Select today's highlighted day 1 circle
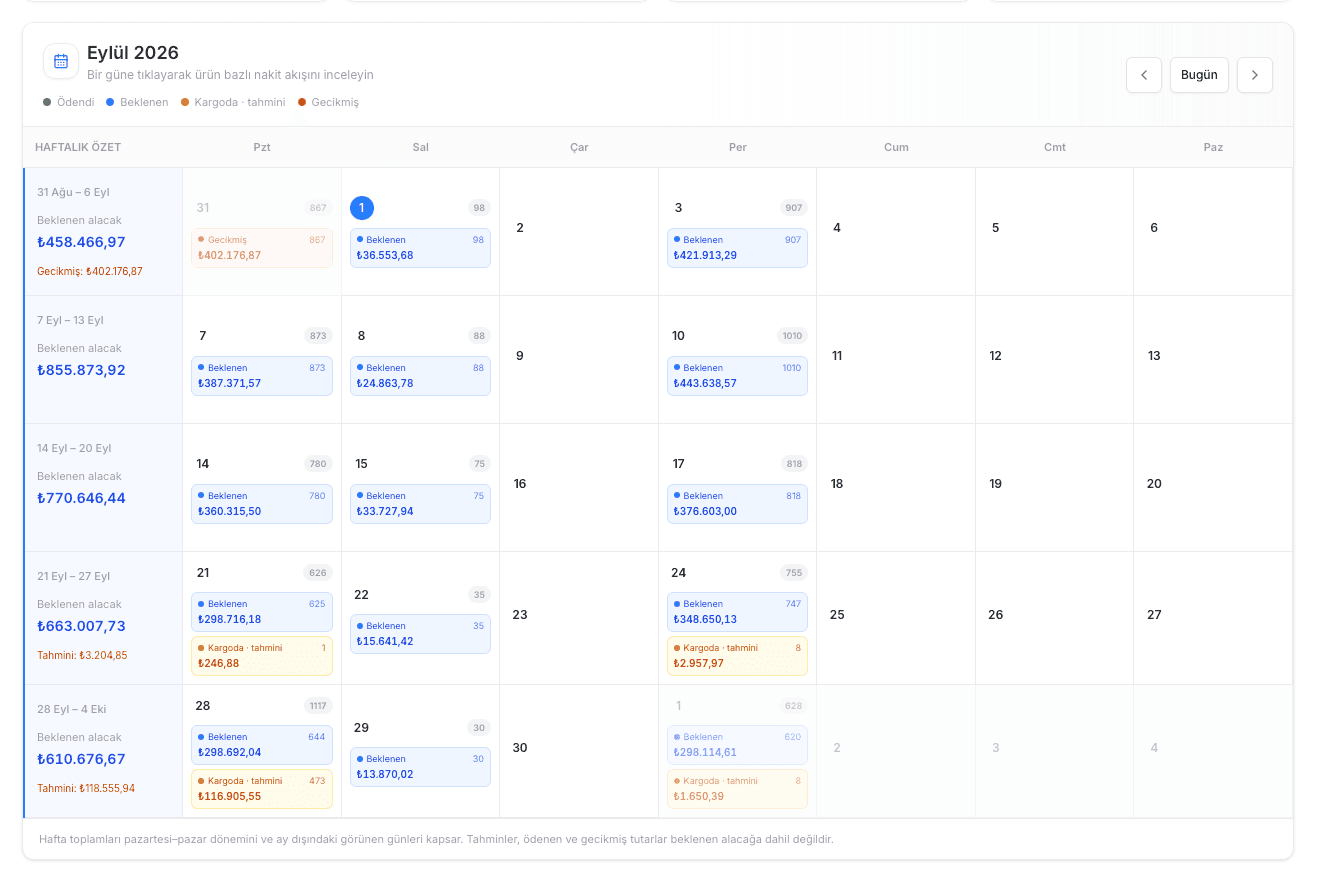 tap(362, 208)
